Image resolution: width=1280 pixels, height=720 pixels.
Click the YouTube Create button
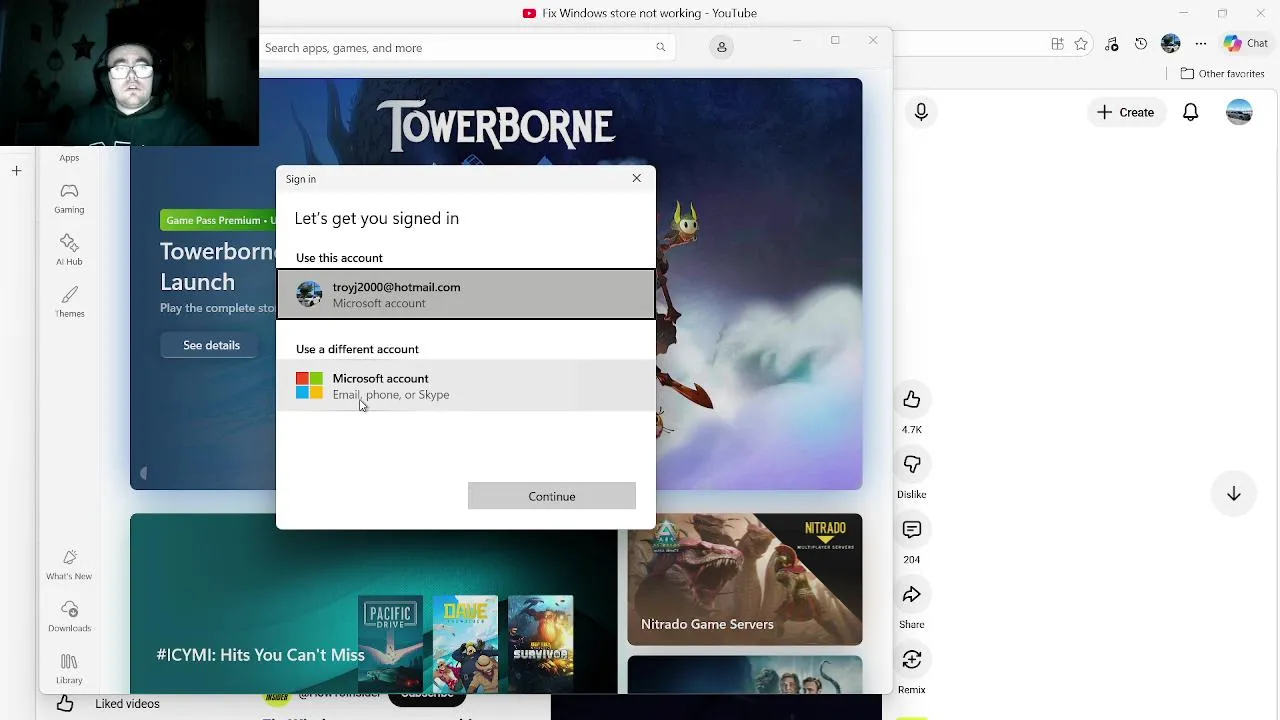click(1125, 112)
